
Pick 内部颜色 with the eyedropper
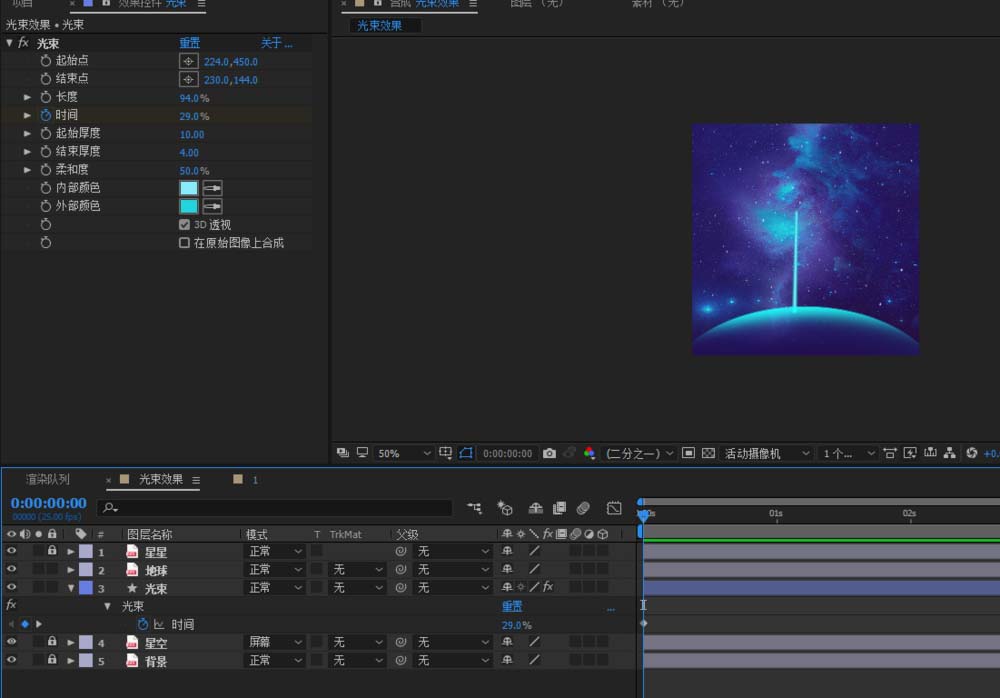212,188
